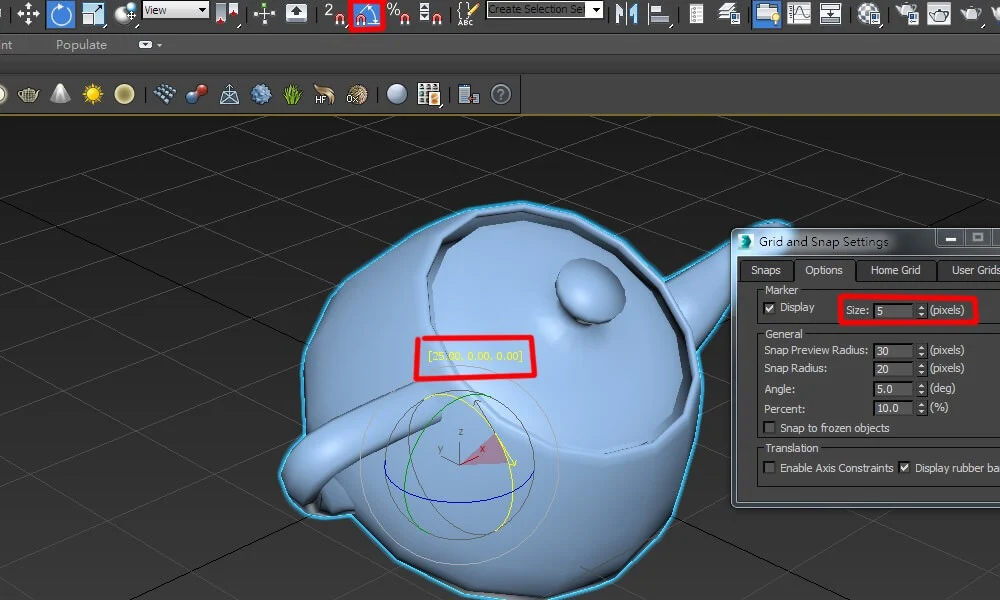Enable the Select and Manipulate tool

[264, 13]
